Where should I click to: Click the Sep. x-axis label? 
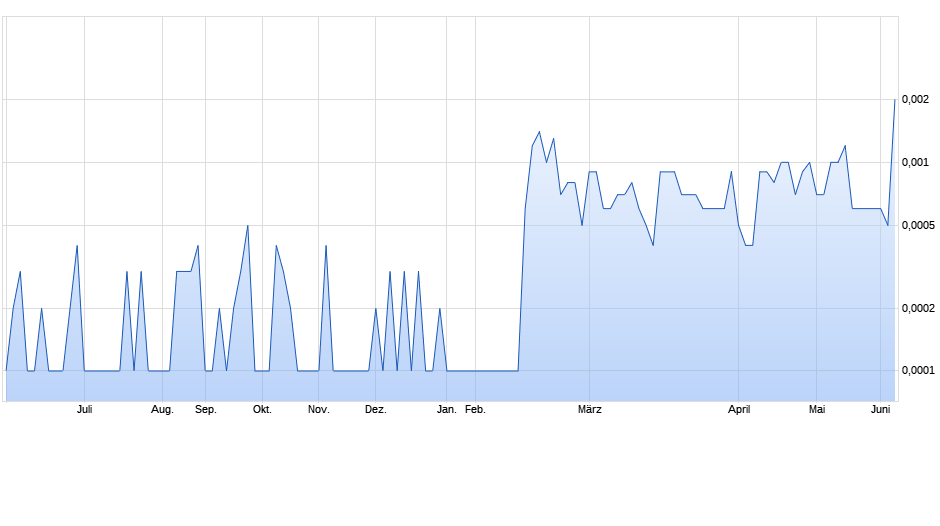pyautogui.click(x=206, y=410)
